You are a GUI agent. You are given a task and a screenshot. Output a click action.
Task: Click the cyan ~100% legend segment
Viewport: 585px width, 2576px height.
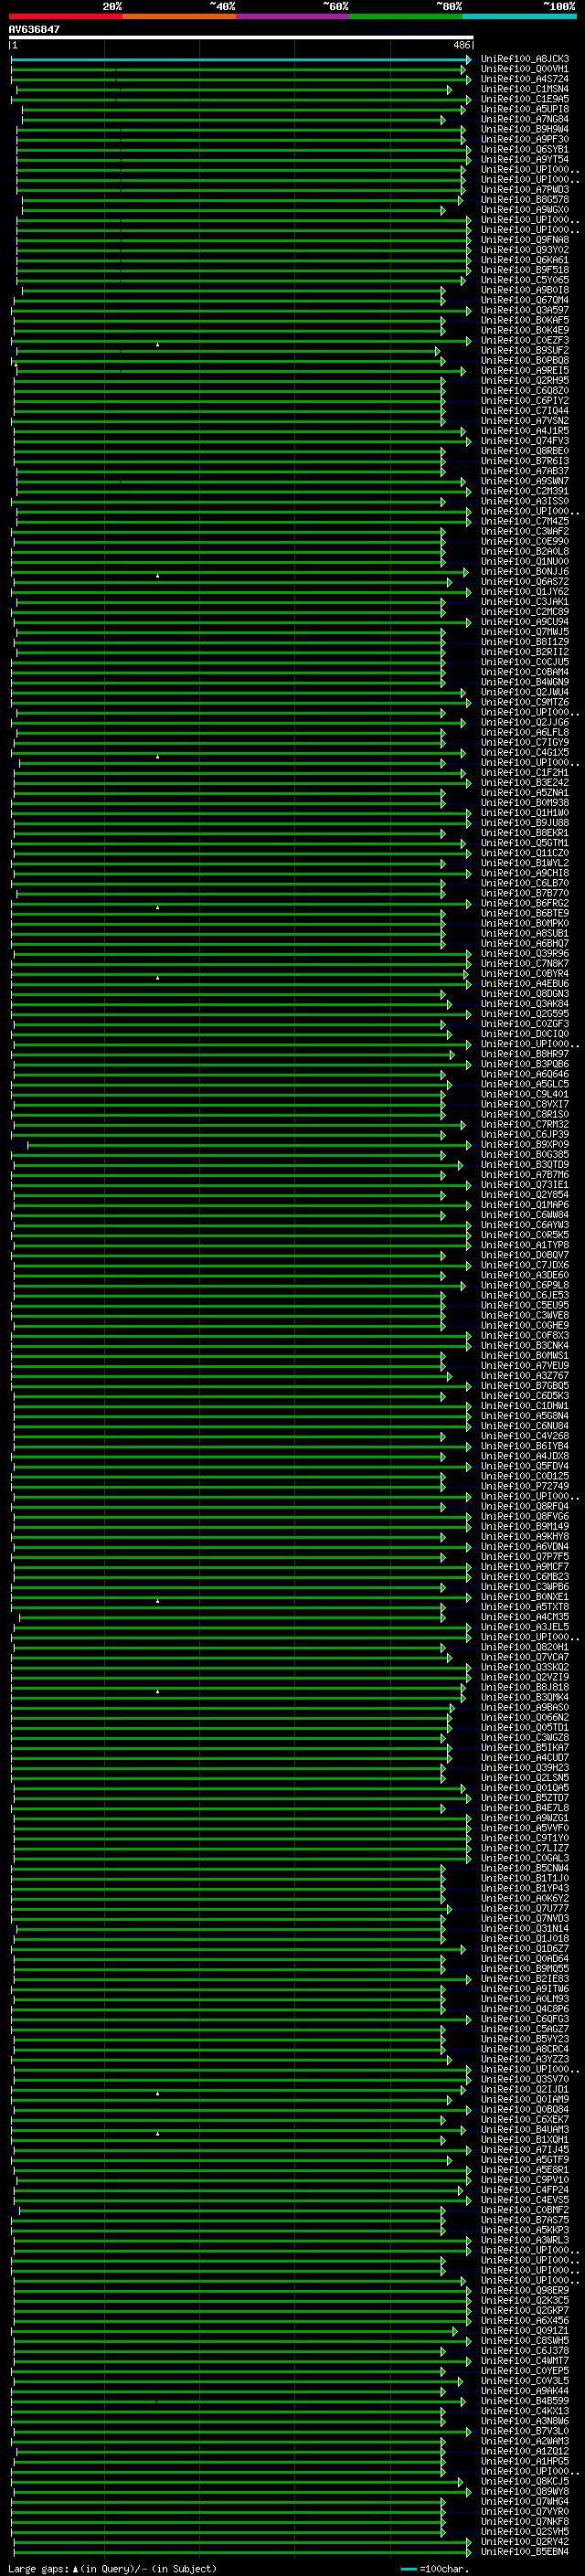[x=519, y=16]
